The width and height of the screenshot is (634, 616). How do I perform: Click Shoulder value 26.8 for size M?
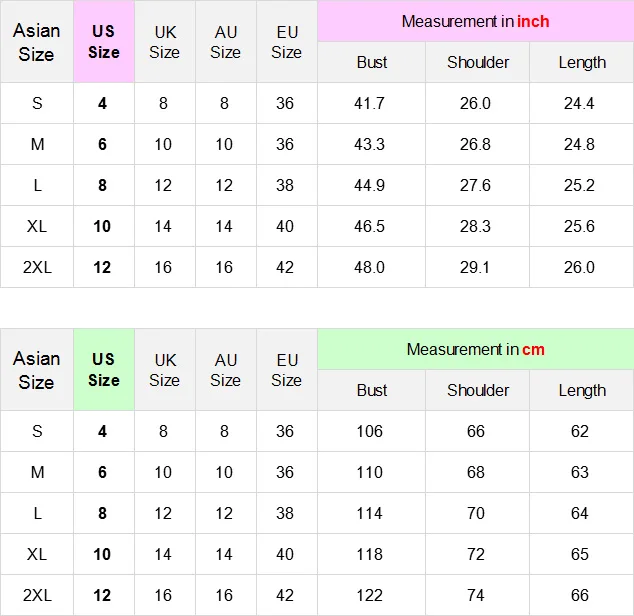point(476,144)
